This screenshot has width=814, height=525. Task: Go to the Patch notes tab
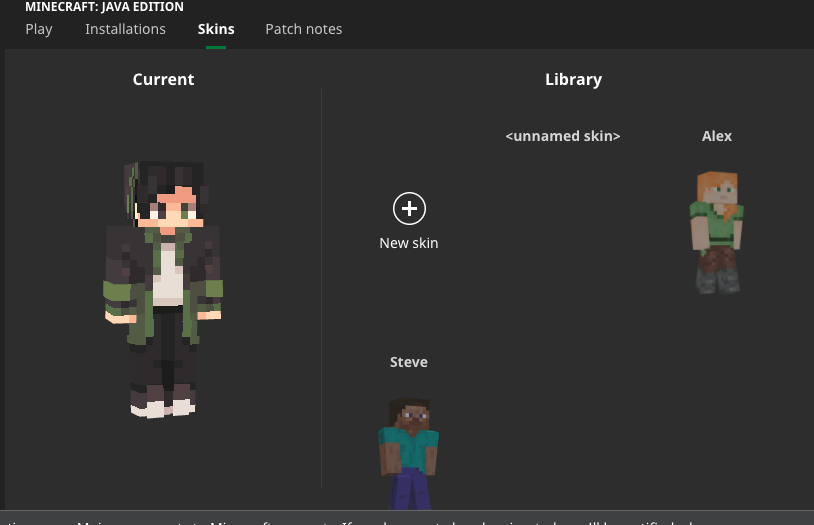[303, 29]
